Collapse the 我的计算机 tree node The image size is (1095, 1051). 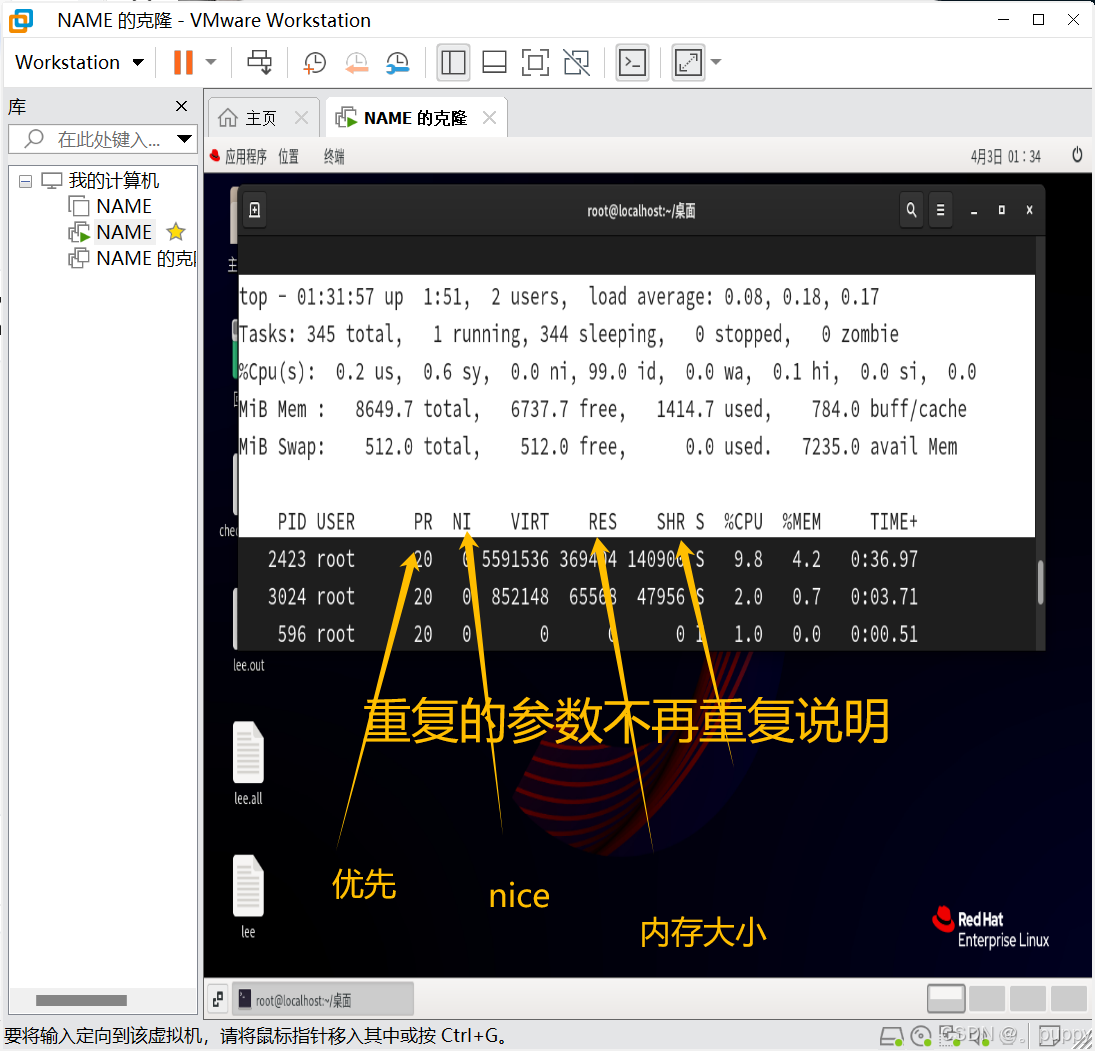pos(24,180)
